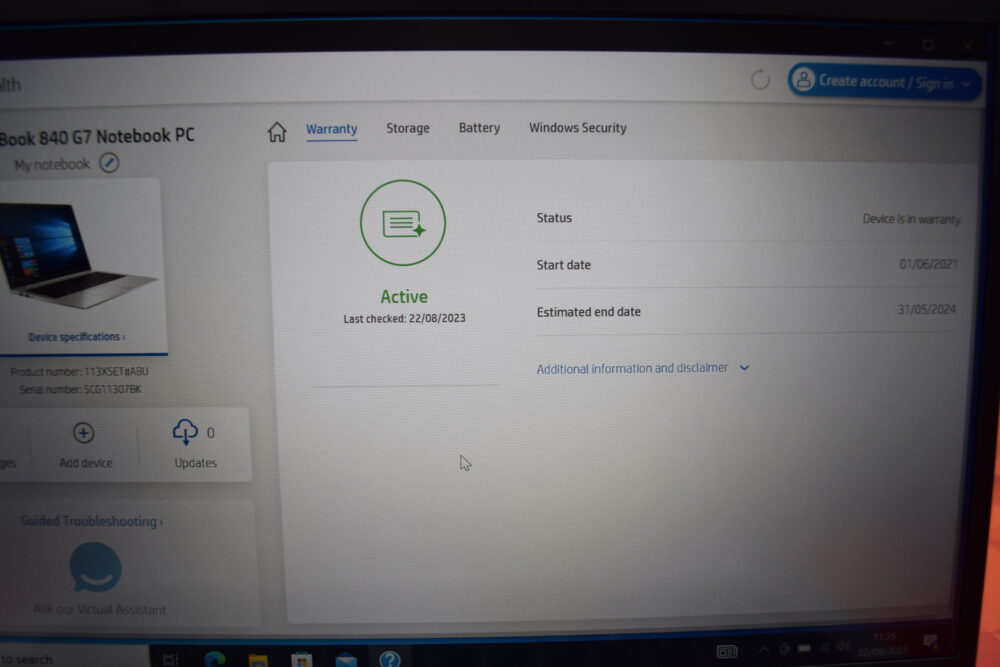Click the green warranty status circle icon

[402, 223]
